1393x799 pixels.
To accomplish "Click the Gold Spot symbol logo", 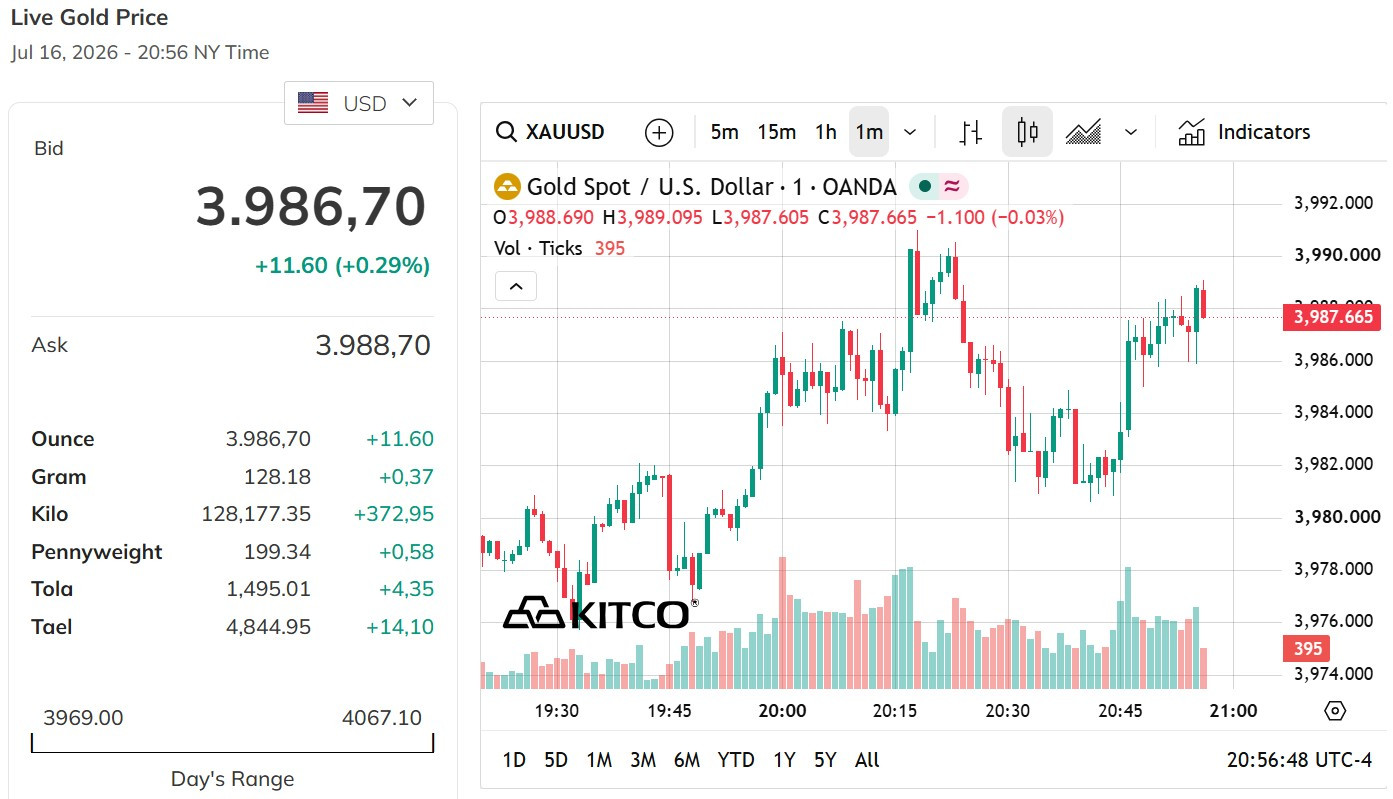I will point(508,187).
